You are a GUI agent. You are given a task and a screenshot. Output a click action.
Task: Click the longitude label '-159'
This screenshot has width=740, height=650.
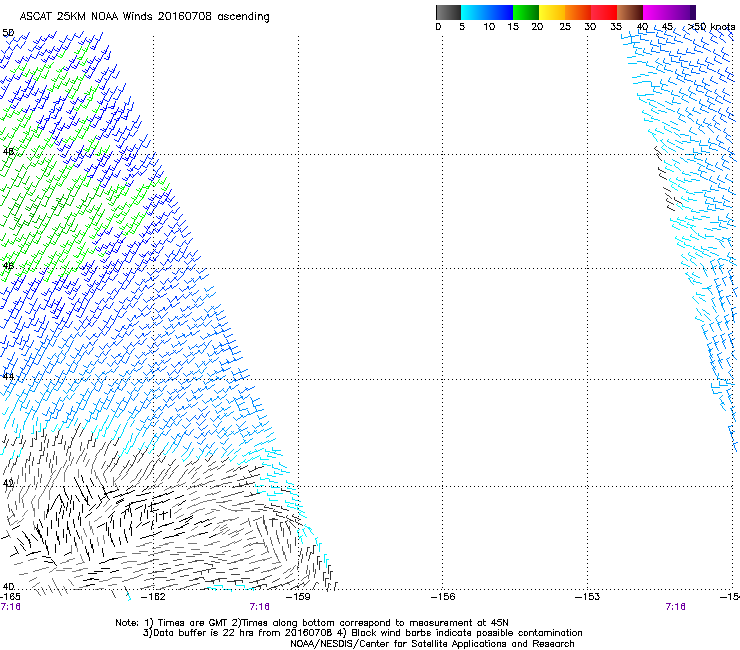[x=298, y=597]
